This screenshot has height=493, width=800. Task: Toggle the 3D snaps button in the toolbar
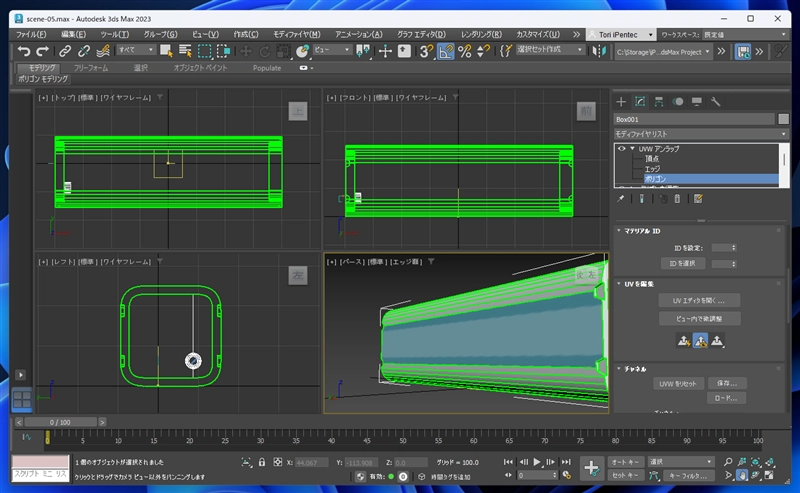tap(426, 50)
